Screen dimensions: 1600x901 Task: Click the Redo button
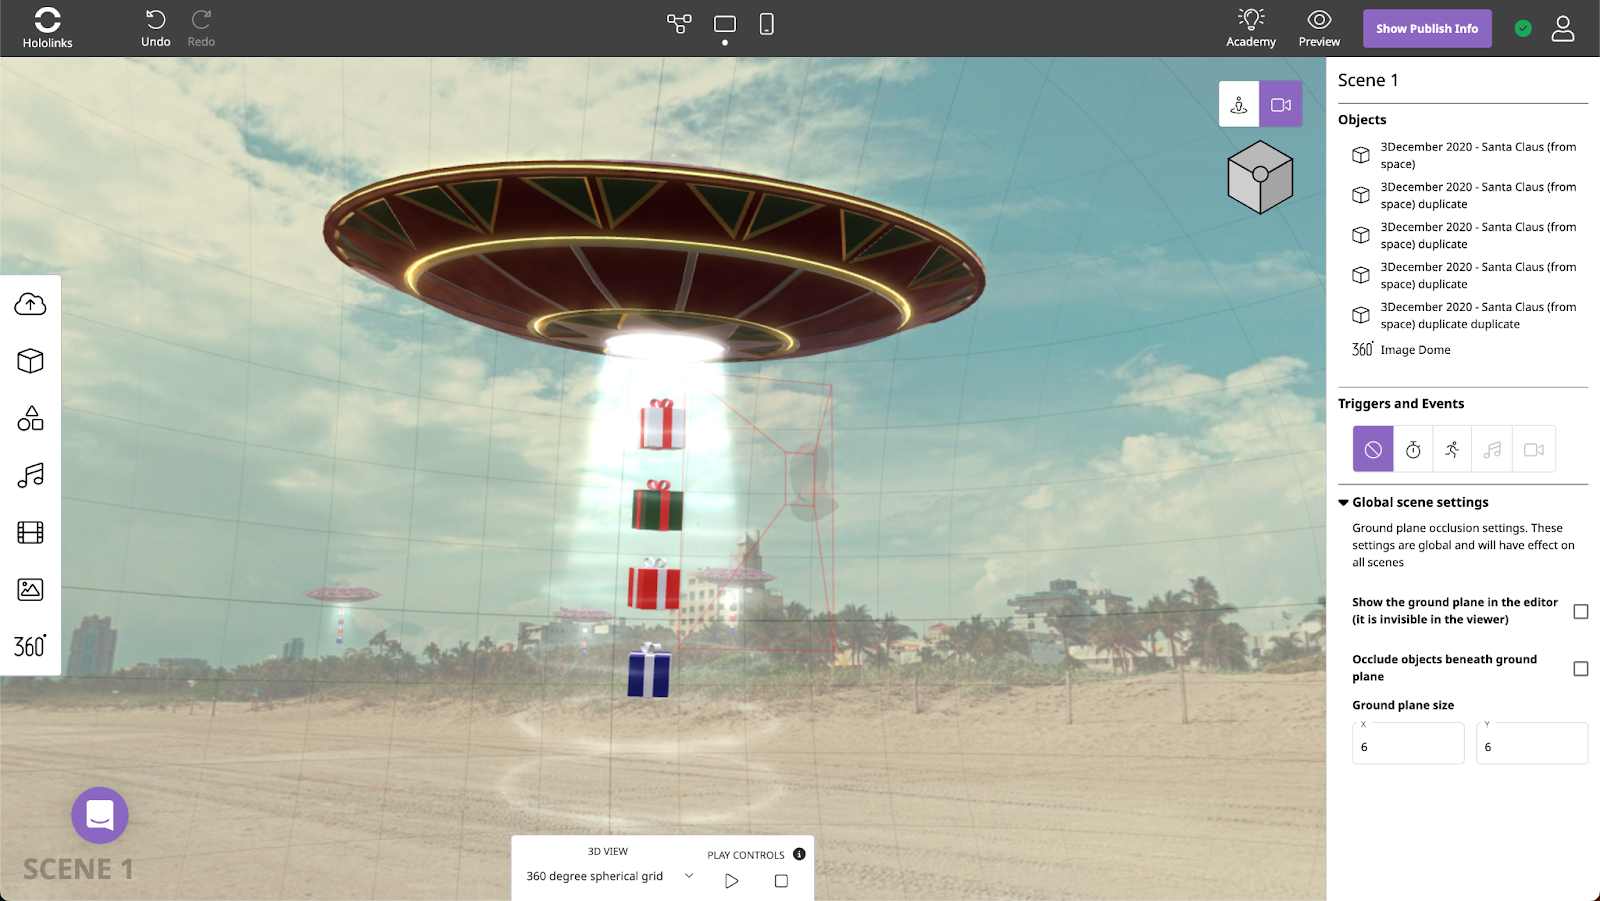point(201,28)
